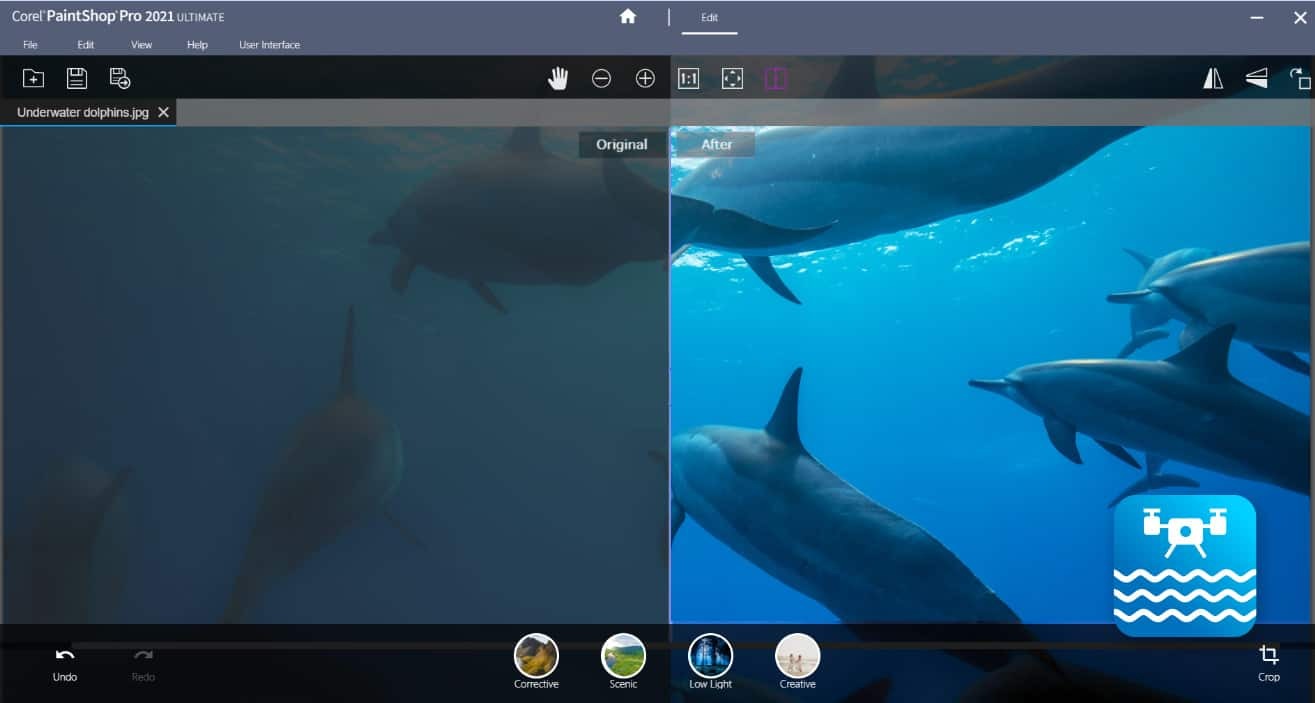Set zoom to 1:1 actual size
This screenshot has height=703, width=1315.
click(x=688, y=79)
